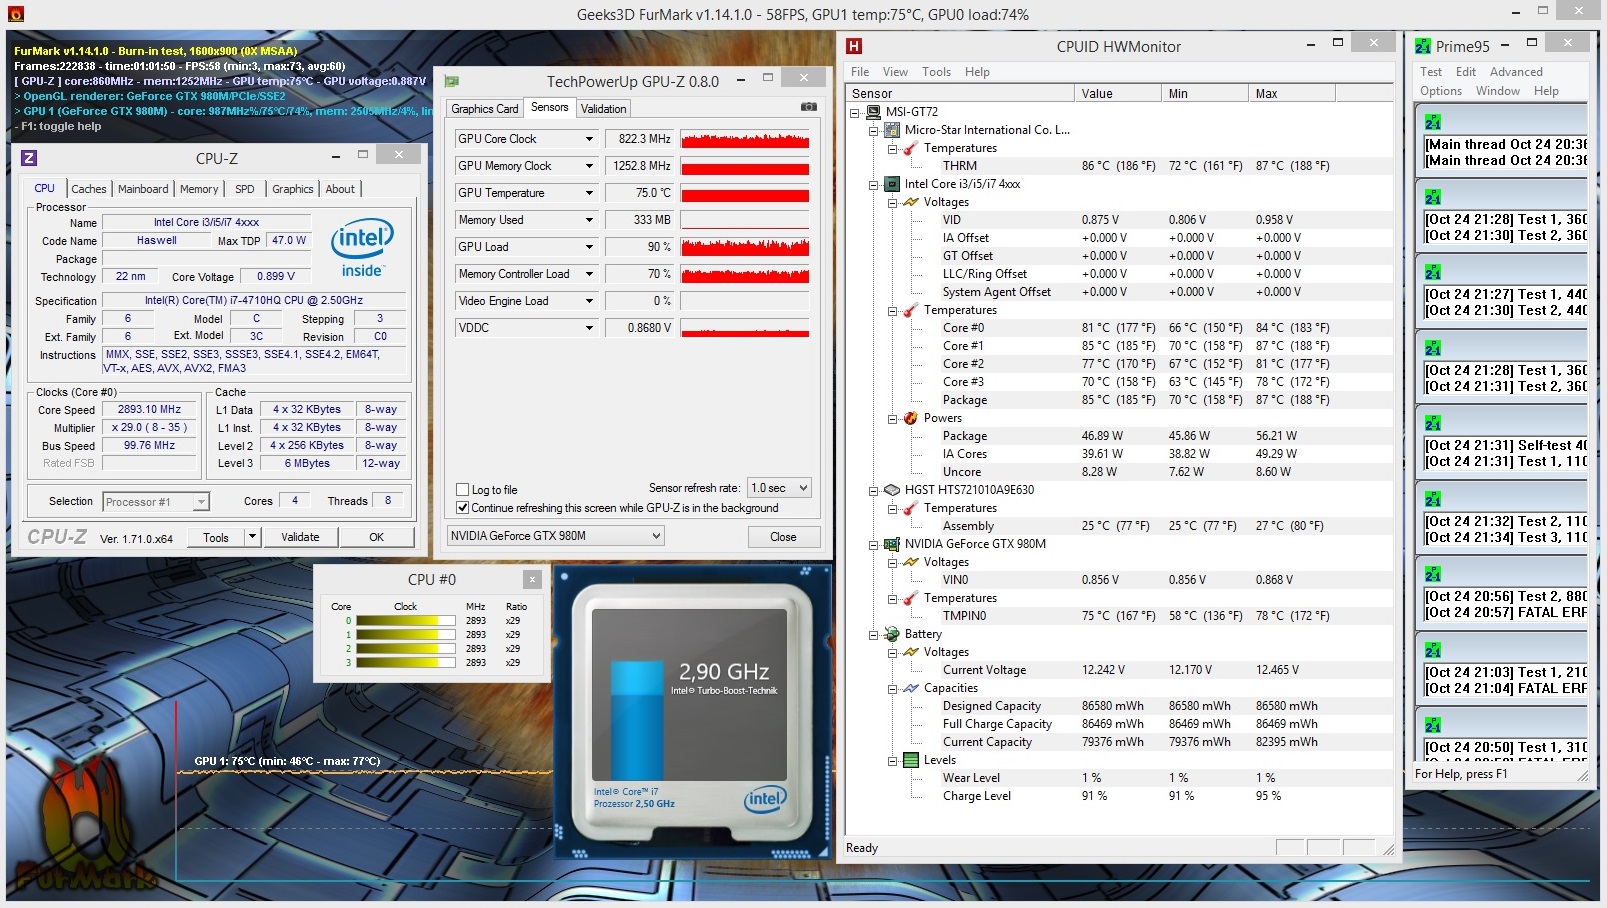Click the NVIDIA GeForce GTX 980M tree icon
1608x908 pixels.
(x=892, y=544)
